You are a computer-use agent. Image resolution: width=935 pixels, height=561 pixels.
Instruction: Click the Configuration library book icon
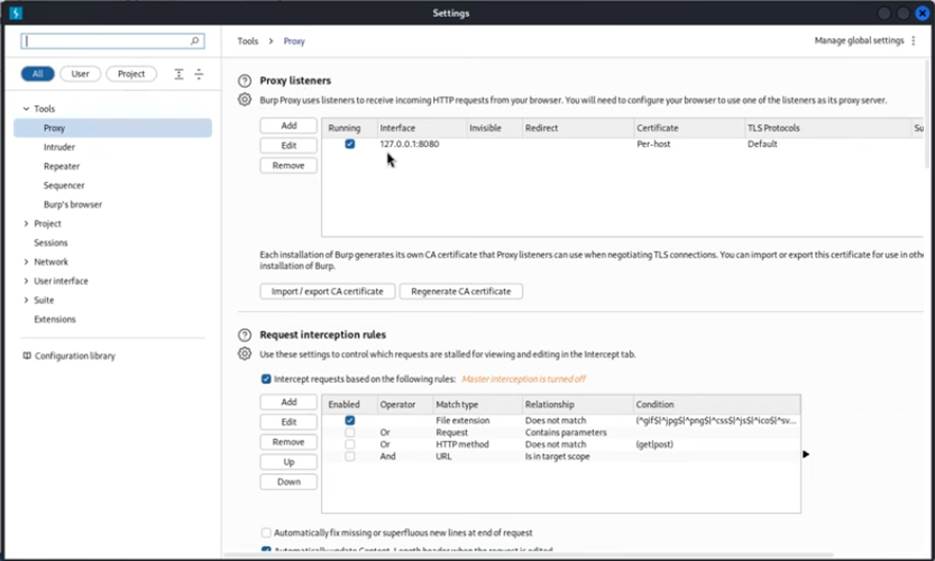point(26,356)
